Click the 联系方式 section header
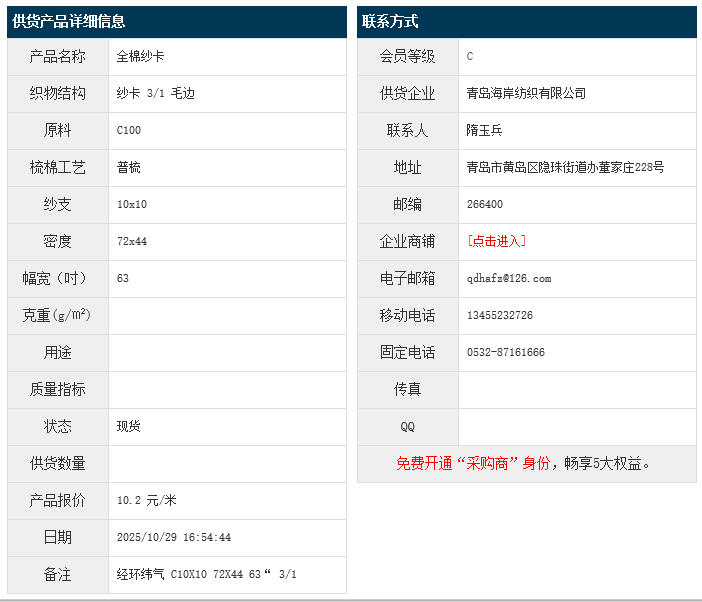Screen dimensions: 702x602 391,21
